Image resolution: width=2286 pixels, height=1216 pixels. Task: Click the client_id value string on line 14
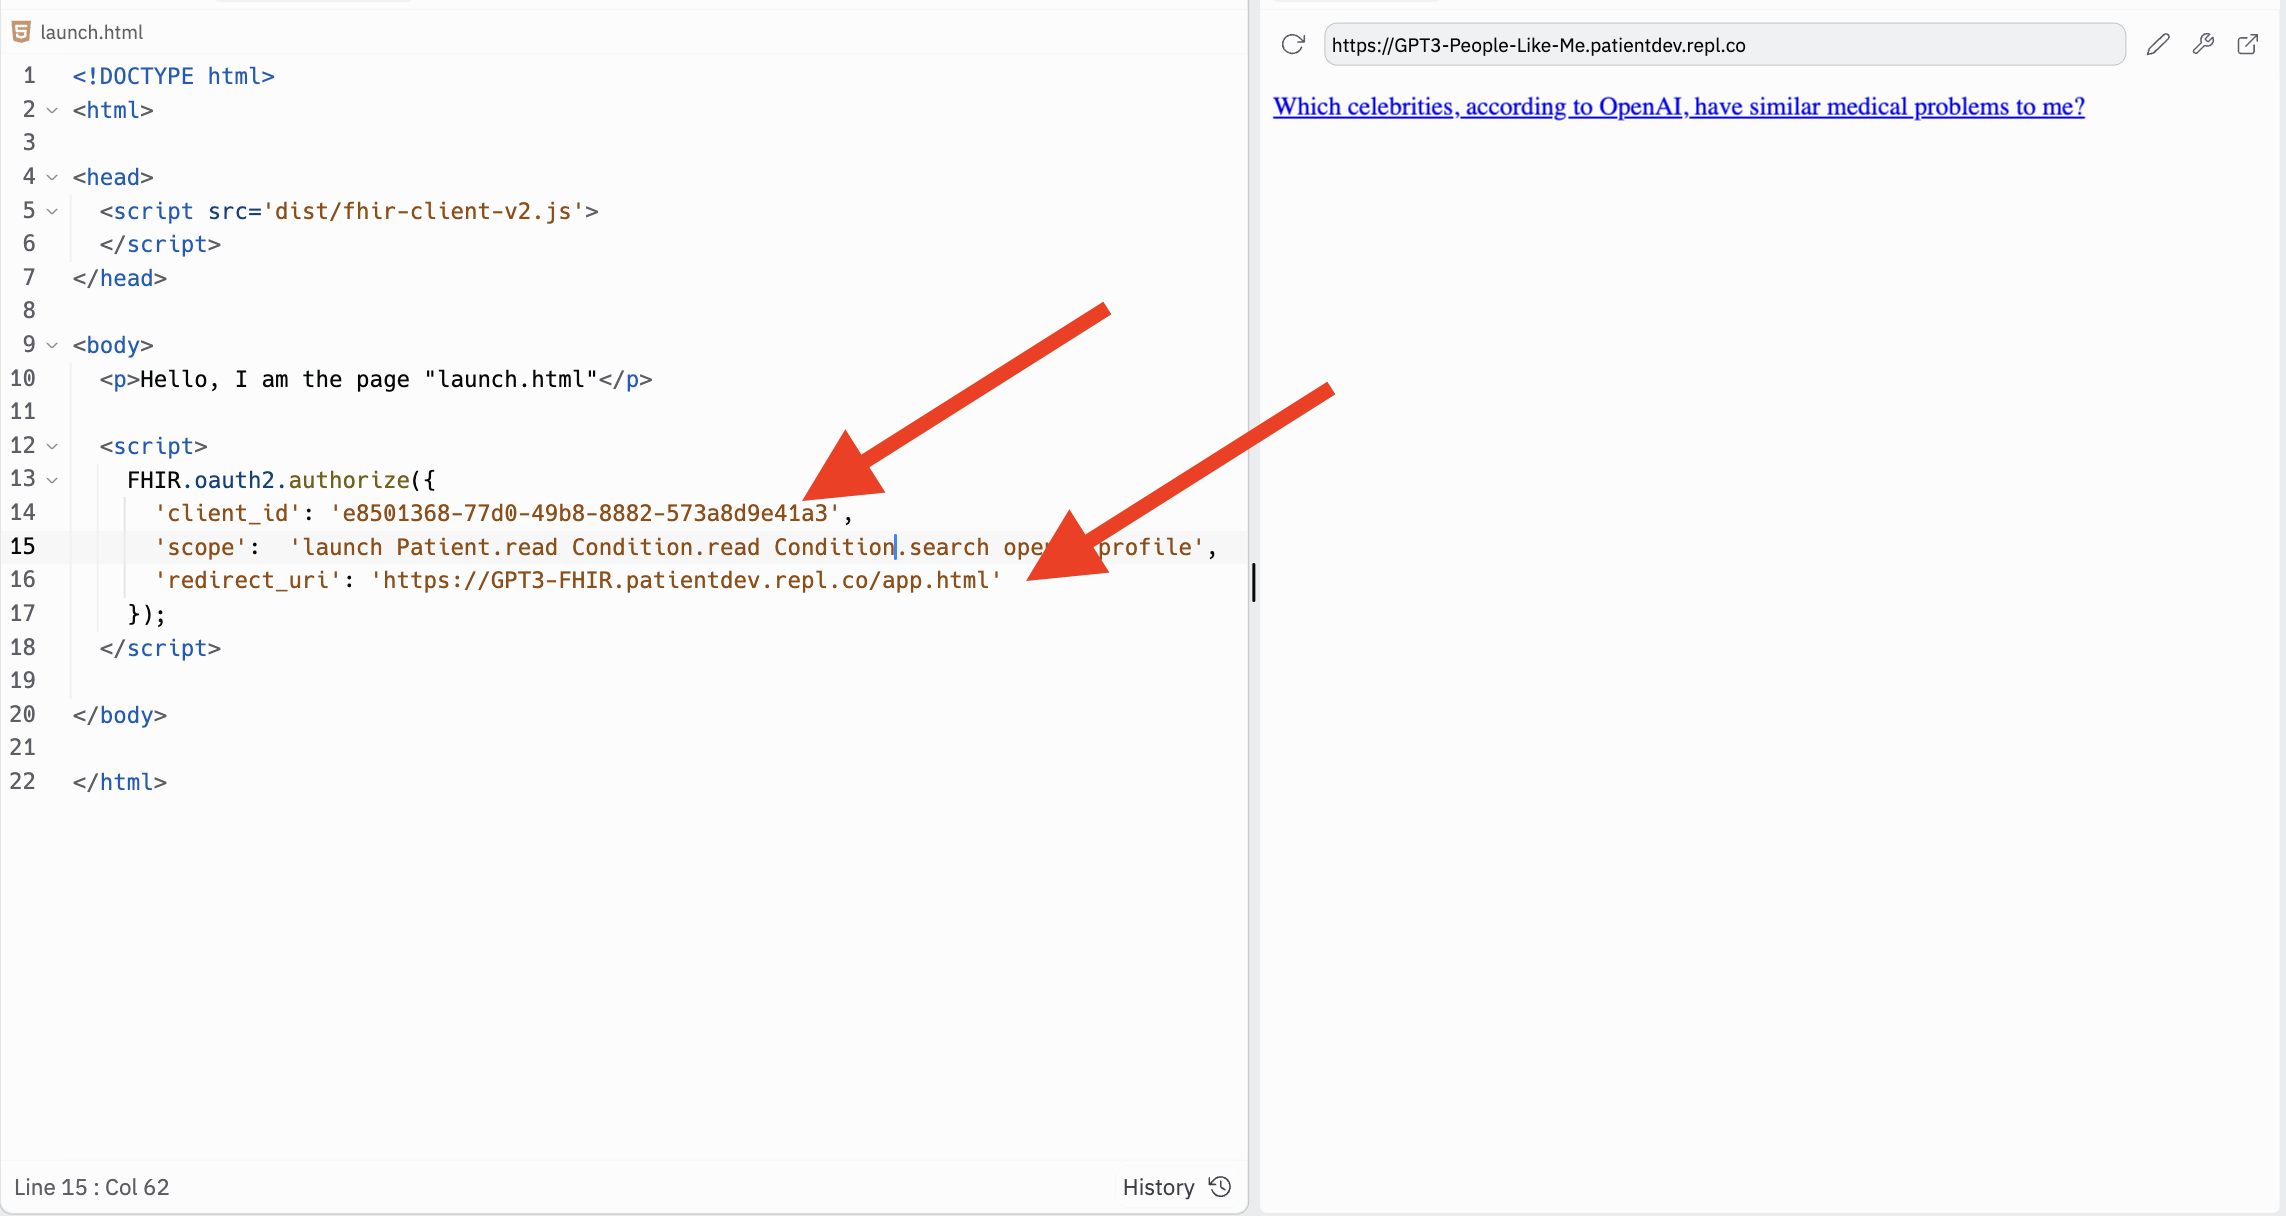[585, 513]
